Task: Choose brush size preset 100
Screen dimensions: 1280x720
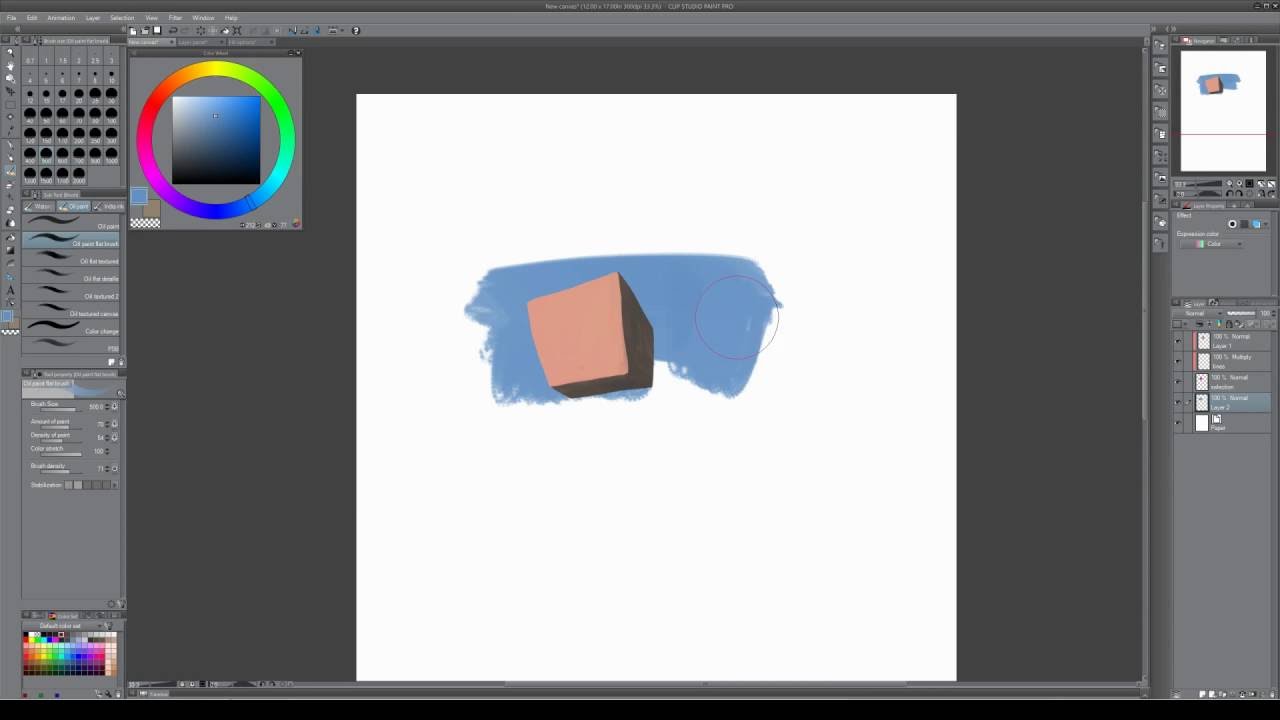Action: click(x=111, y=113)
